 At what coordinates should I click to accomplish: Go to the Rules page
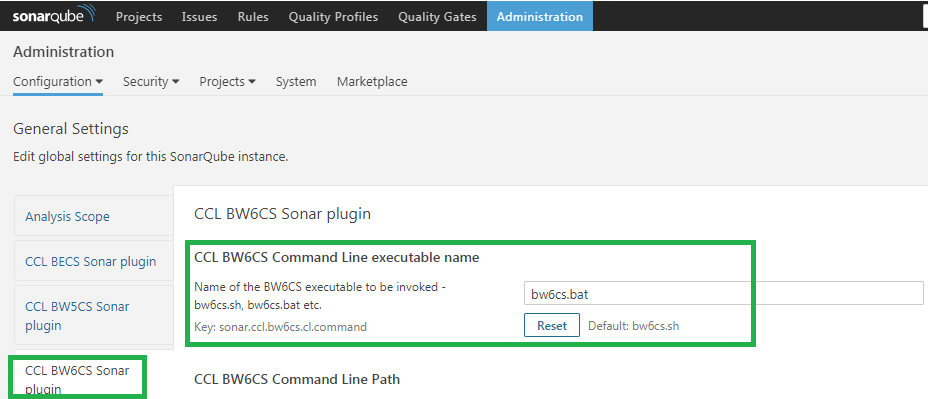253,17
